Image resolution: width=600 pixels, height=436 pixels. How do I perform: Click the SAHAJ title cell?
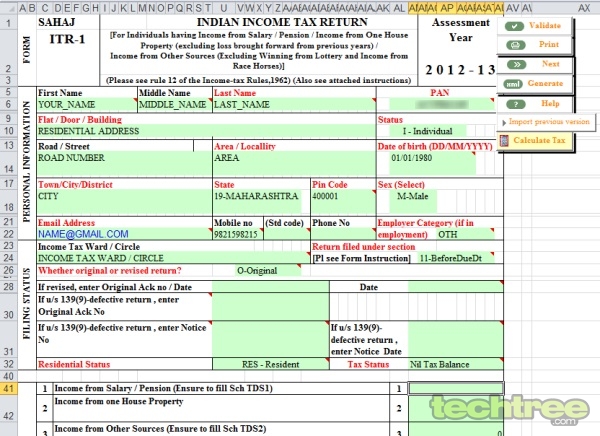tap(57, 22)
